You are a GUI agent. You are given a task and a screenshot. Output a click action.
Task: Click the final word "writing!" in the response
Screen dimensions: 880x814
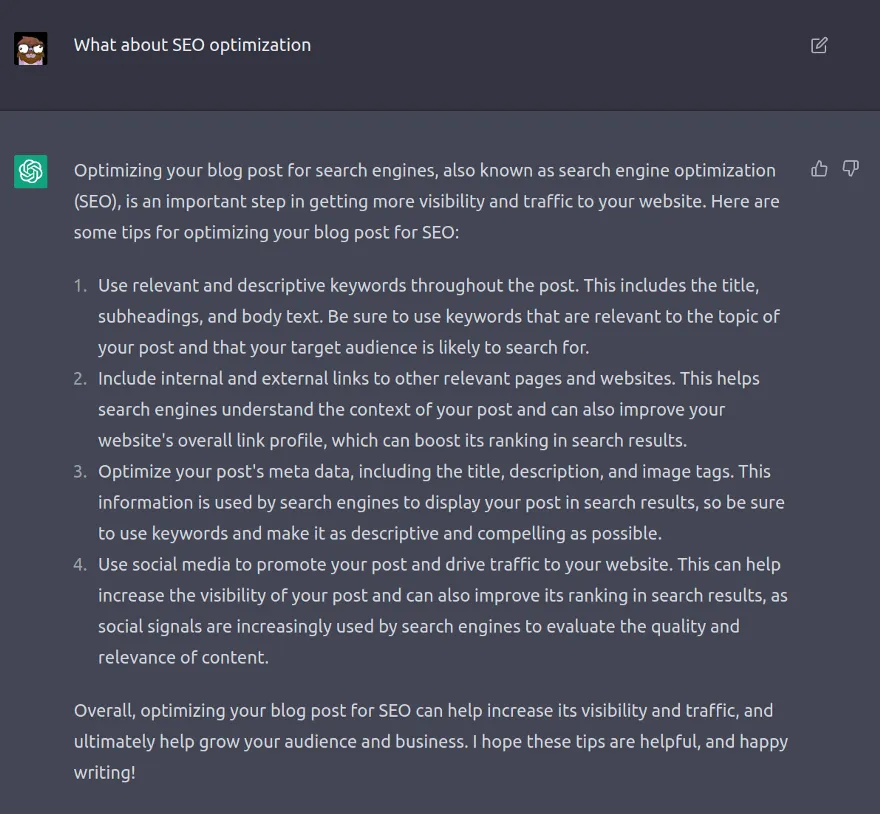(104, 773)
